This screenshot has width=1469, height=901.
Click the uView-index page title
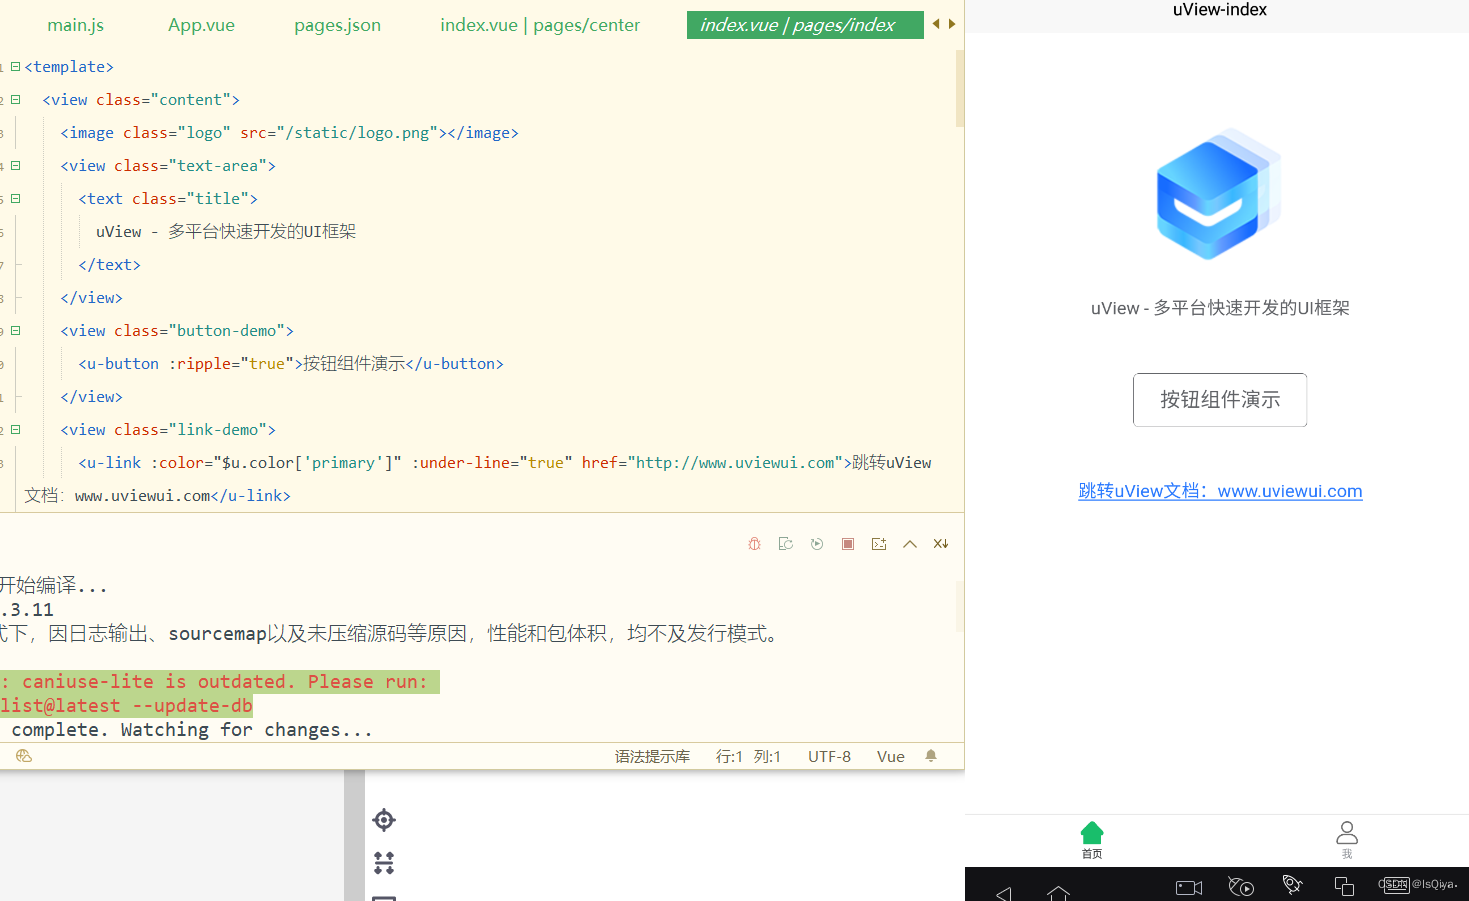(x=1219, y=10)
